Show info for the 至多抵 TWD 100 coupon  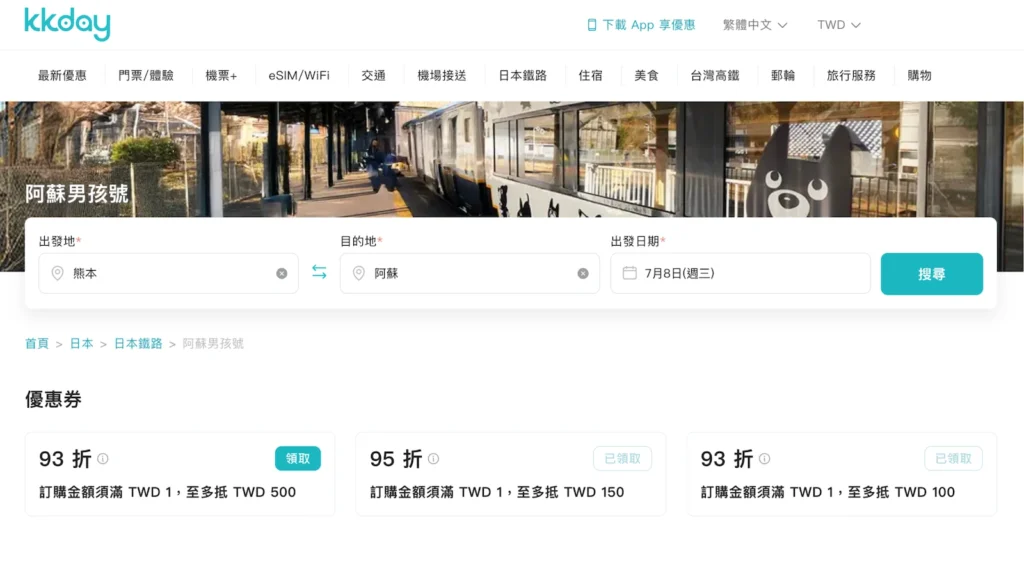[x=765, y=458]
